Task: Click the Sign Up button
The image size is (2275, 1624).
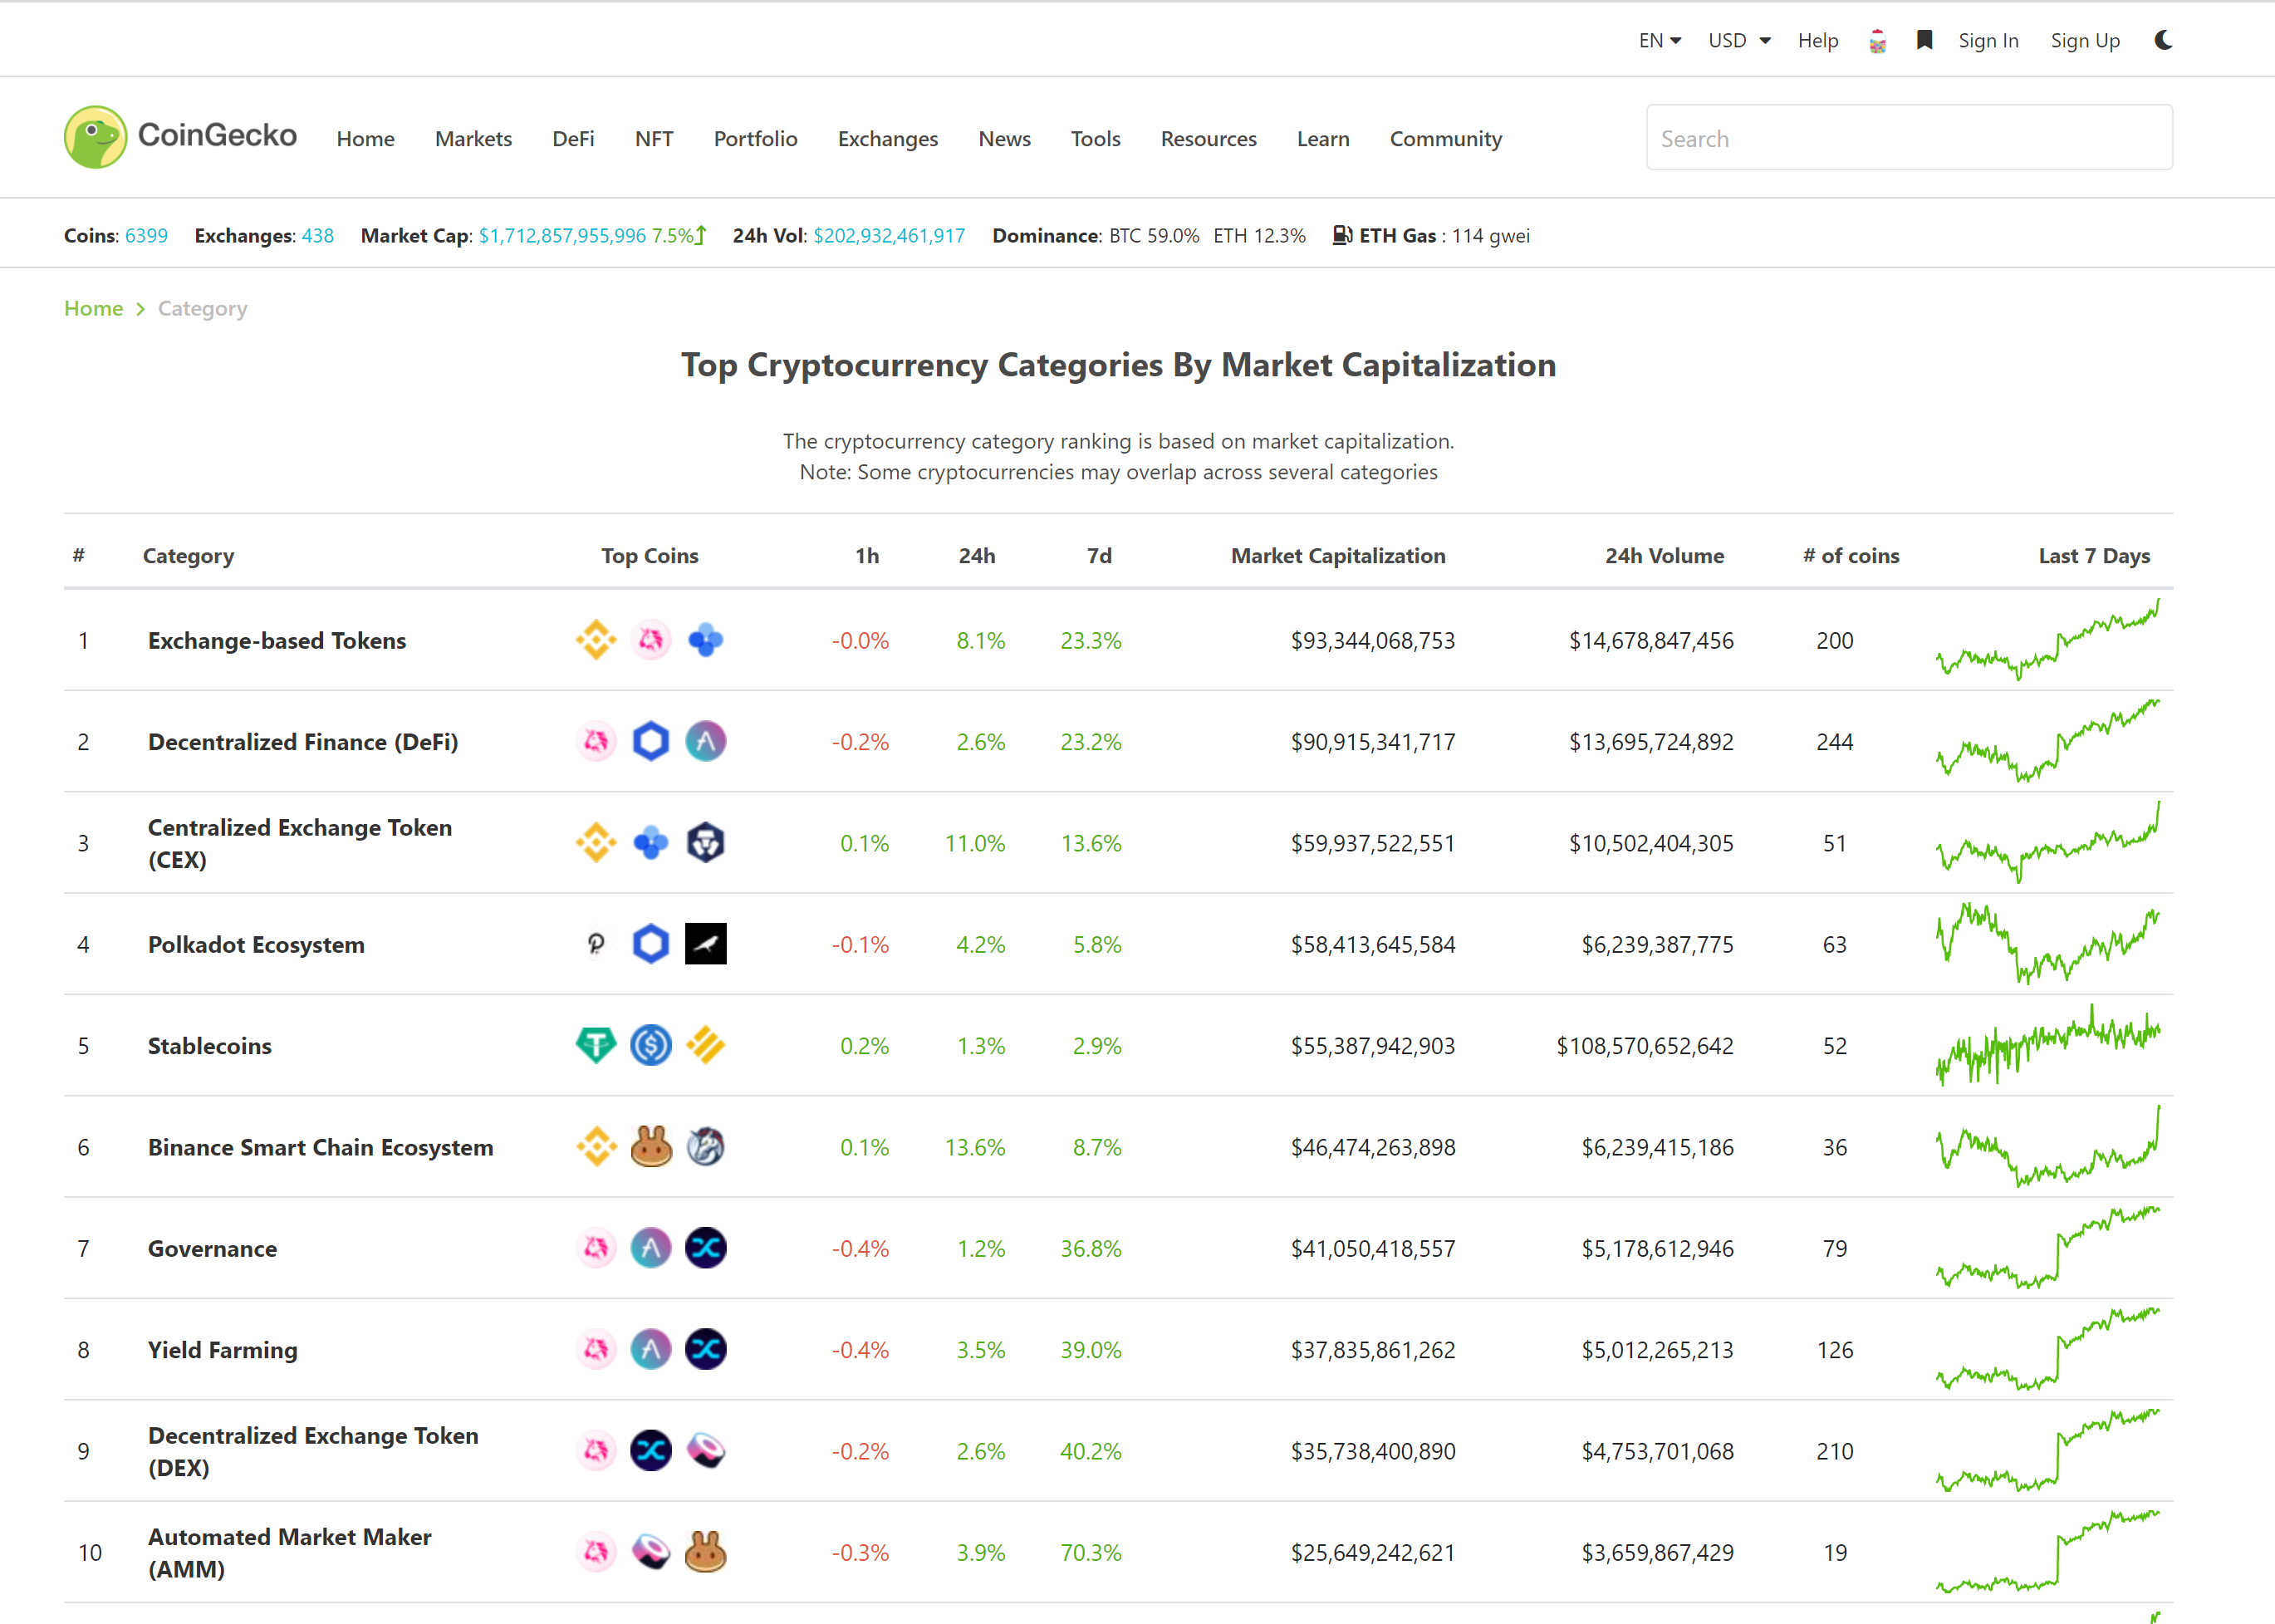Action: (2085, 40)
